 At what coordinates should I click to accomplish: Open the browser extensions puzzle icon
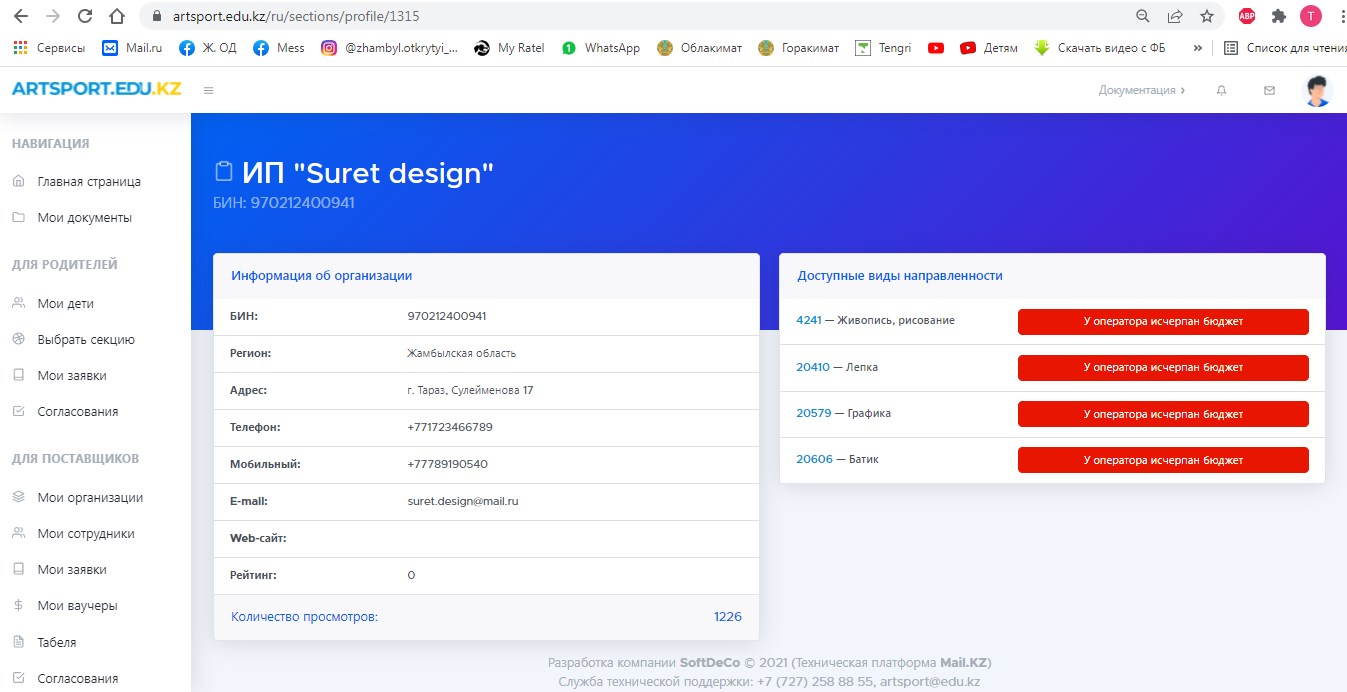pyautogui.click(x=1278, y=17)
